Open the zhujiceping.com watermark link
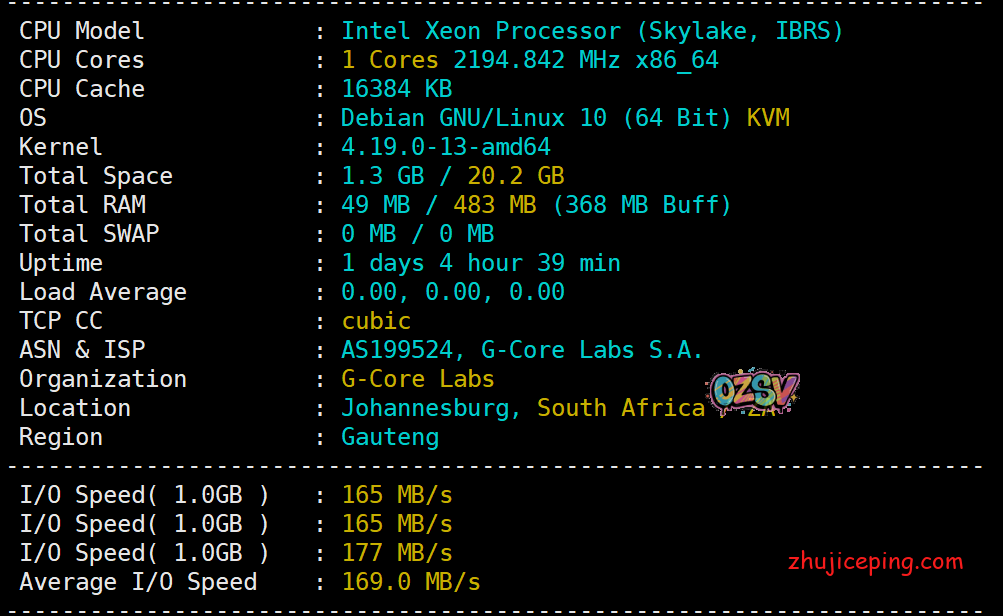Image resolution: width=1003 pixels, height=616 pixels. (875, 561)
